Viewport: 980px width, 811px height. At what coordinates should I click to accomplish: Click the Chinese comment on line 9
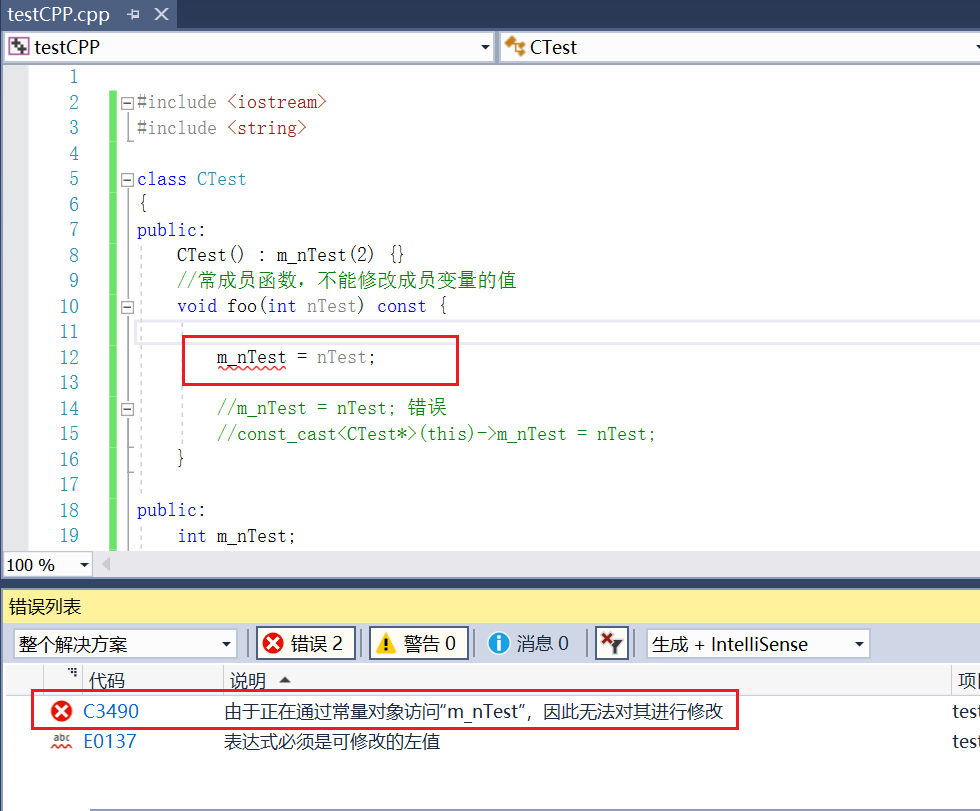(x=347, y=280)
